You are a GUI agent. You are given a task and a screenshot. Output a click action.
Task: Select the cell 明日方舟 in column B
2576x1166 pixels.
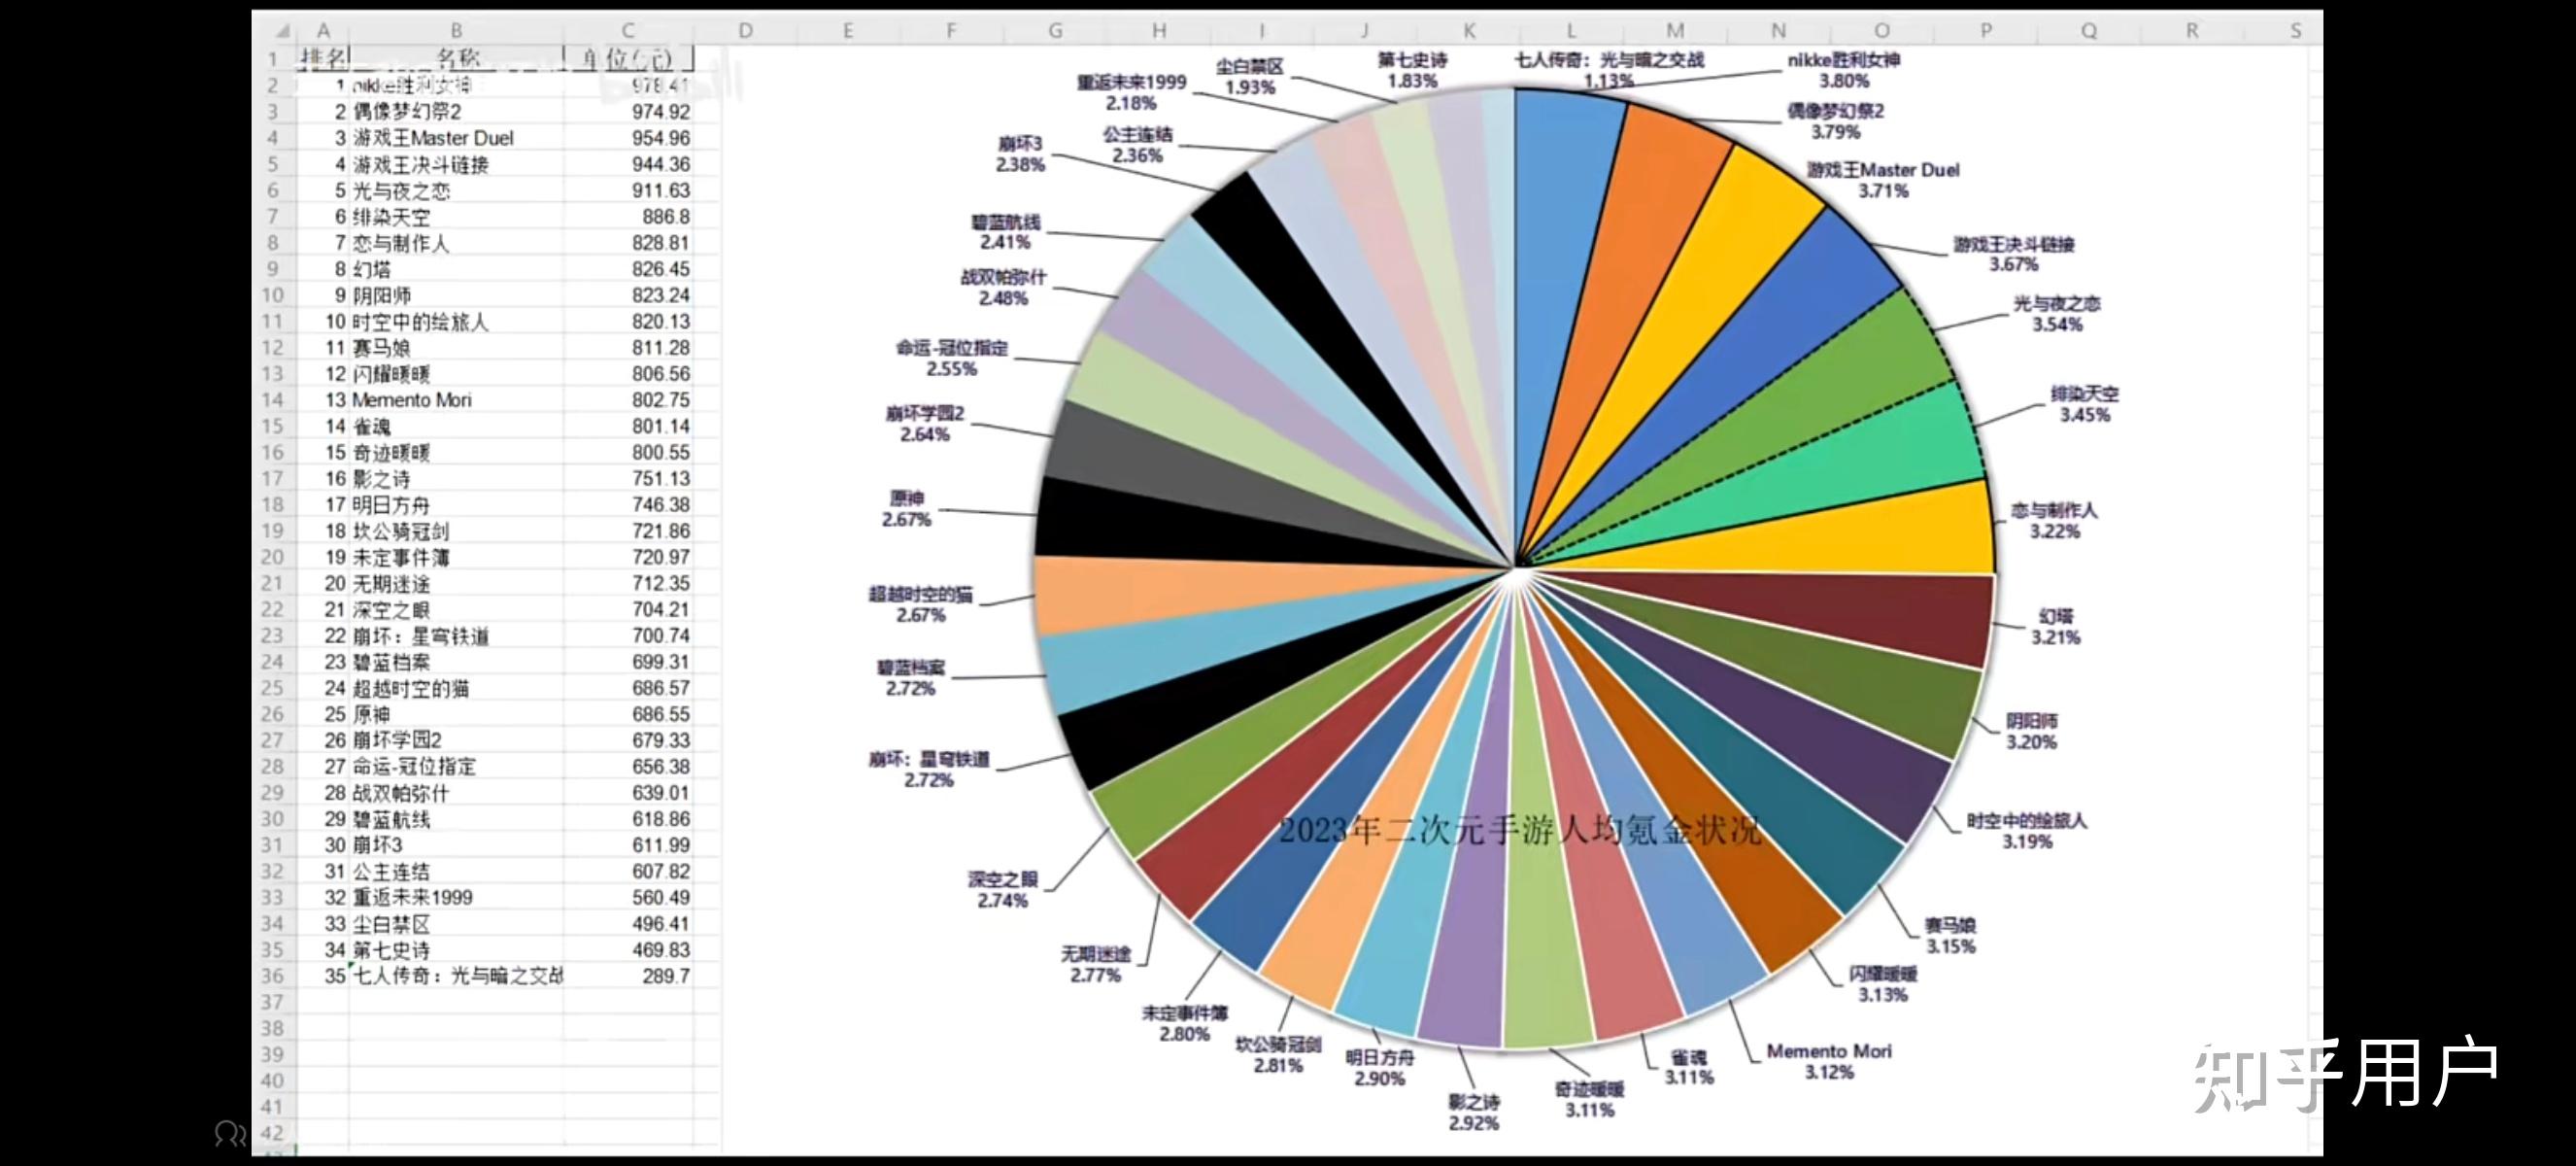click(x=456, y=504)
